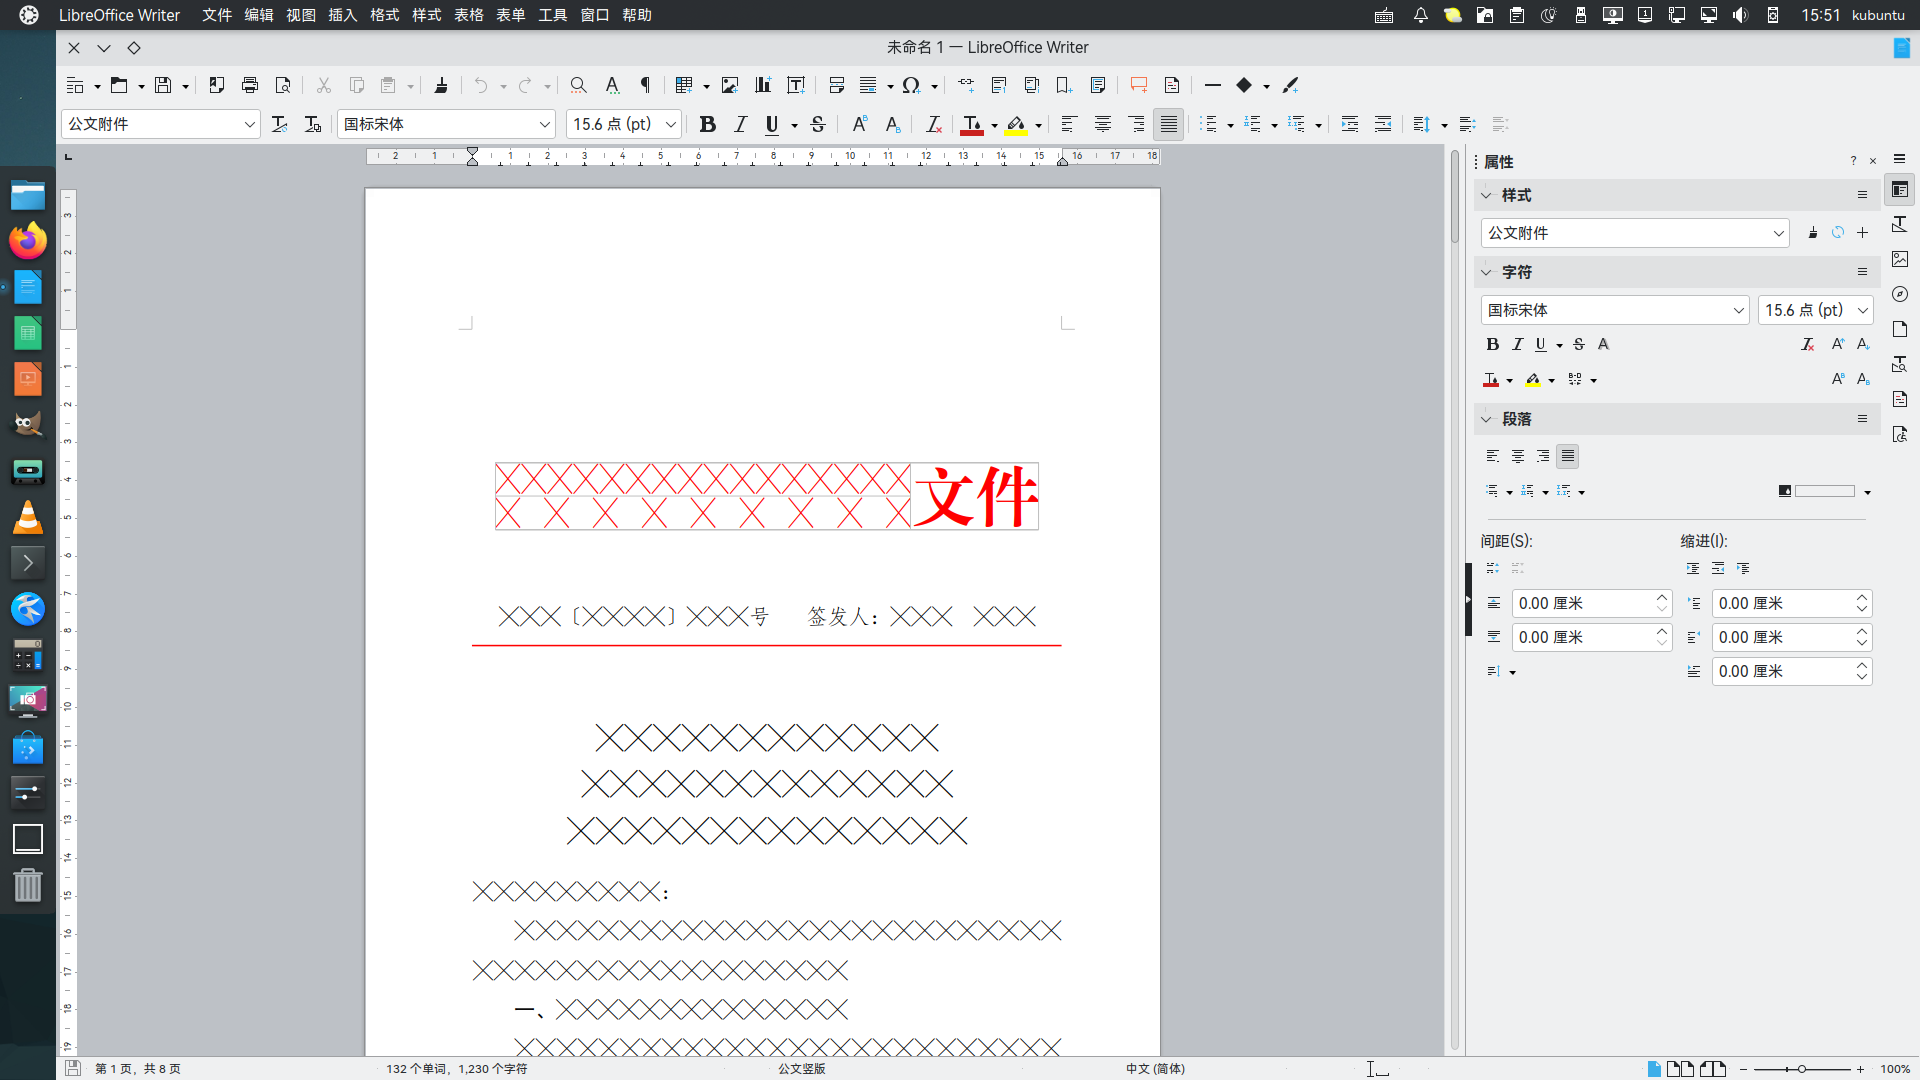Image resolution: width=1920 pixels, height=1080 pixels.
Task: Toggle justified alignment in sidebar Paragraph section
Action: [x=1568, y=456]
